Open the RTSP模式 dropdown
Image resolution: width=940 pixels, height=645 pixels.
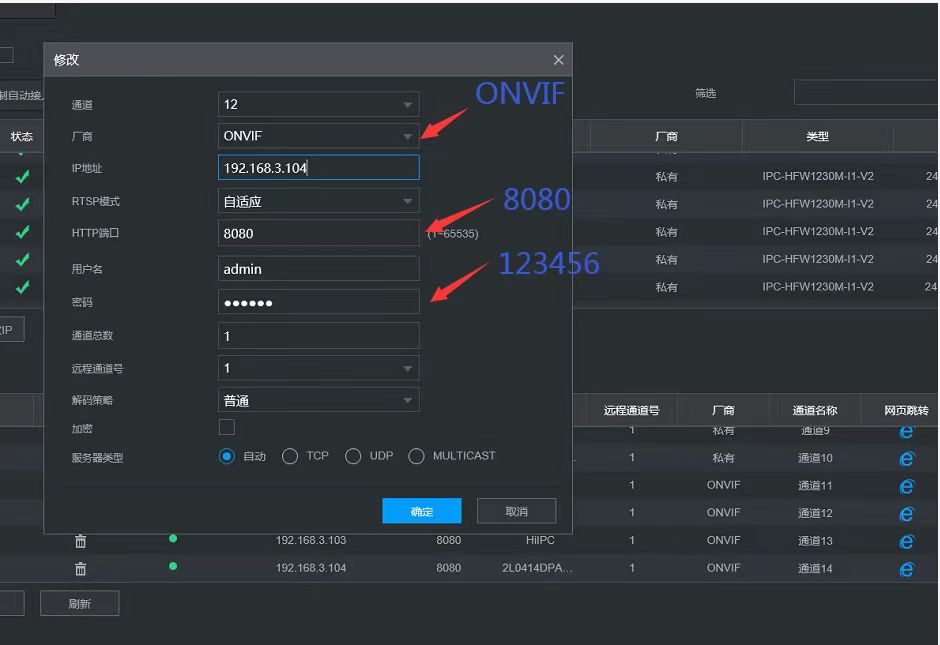coord(318,201)
